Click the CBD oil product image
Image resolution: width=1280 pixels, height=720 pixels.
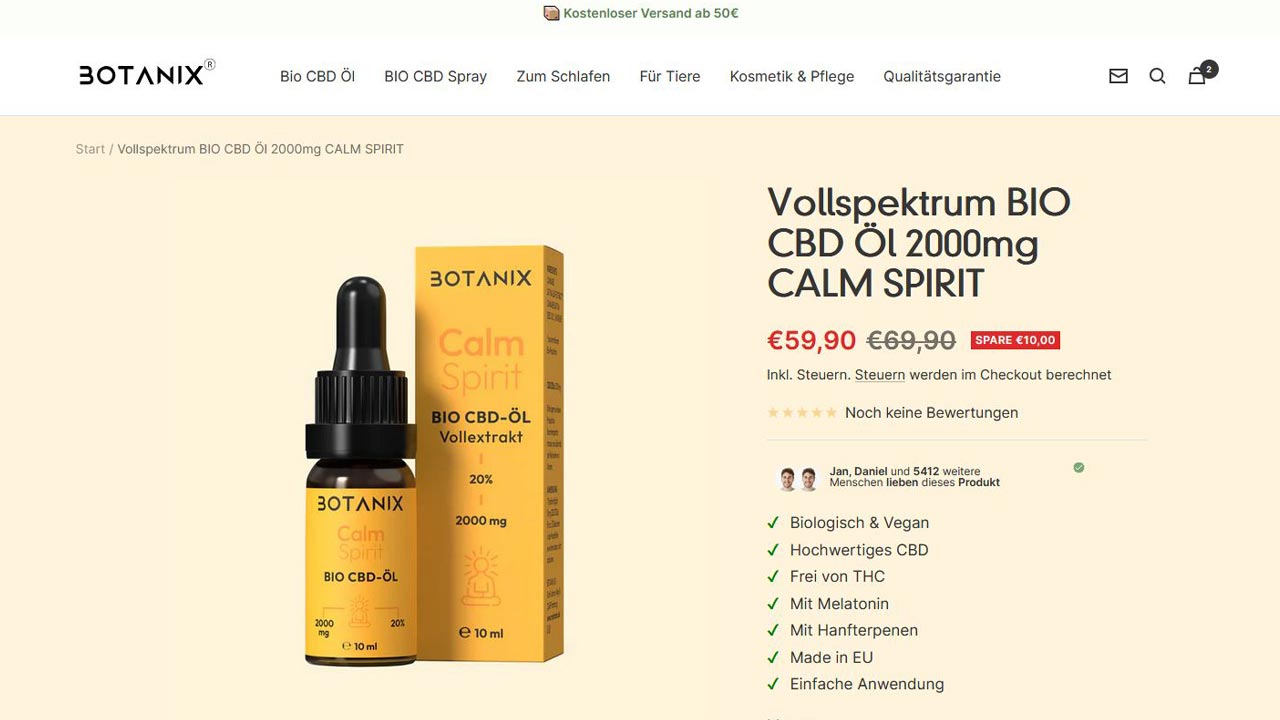tap(435, 455)
